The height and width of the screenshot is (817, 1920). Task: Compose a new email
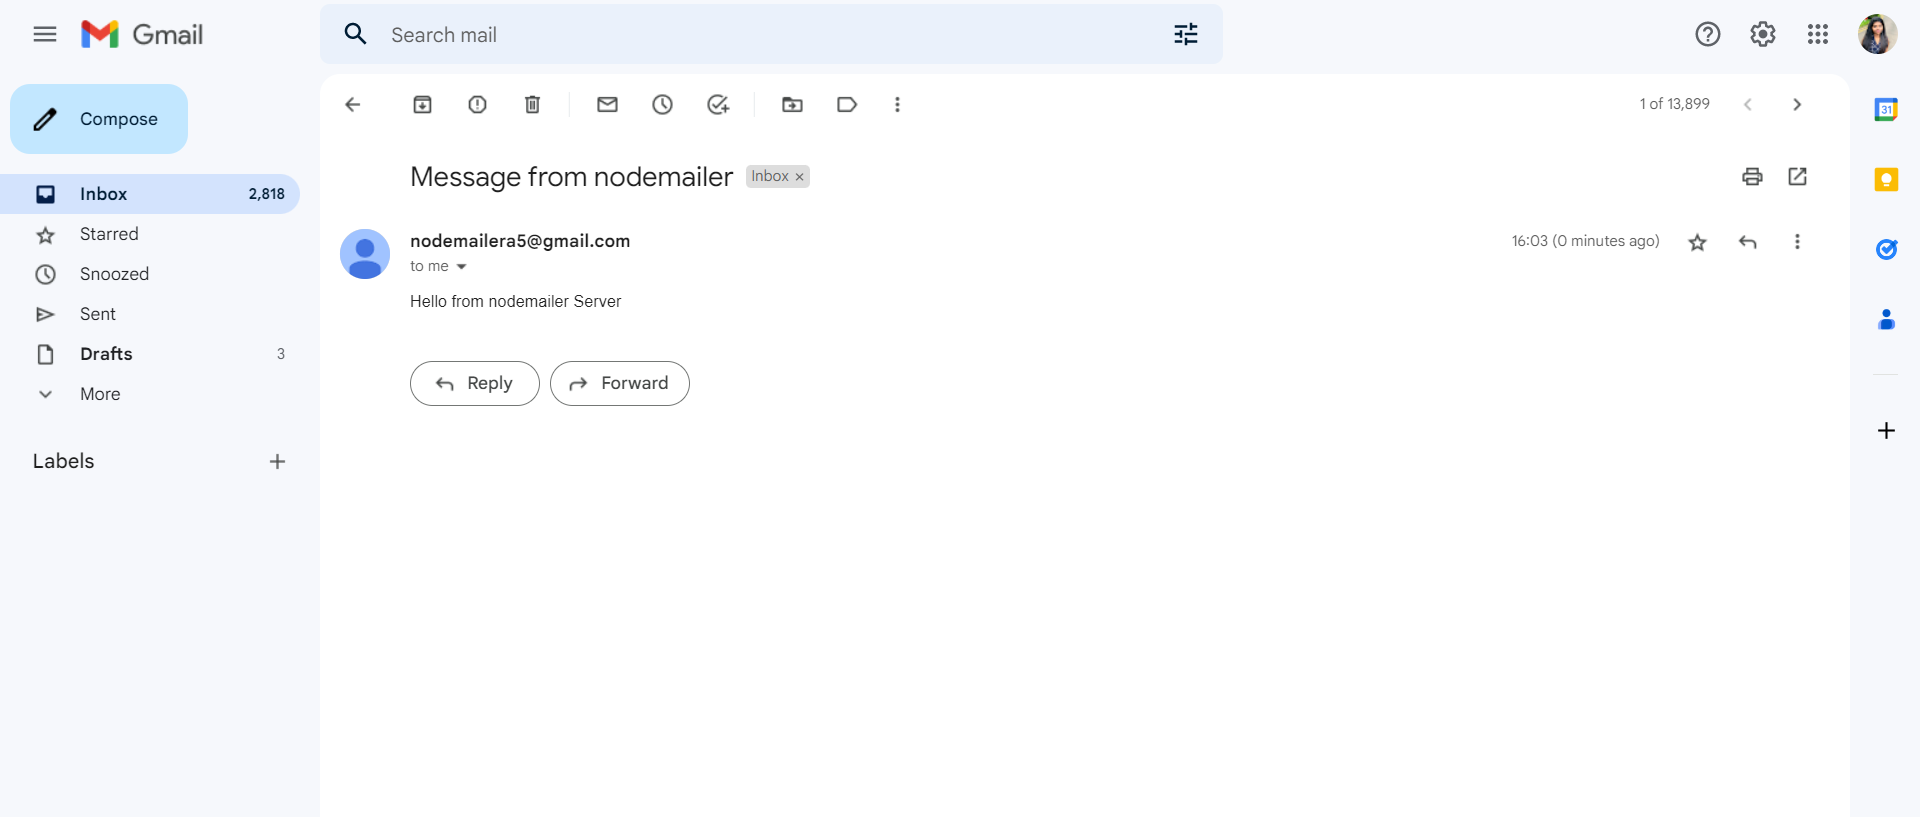point(99,119)
